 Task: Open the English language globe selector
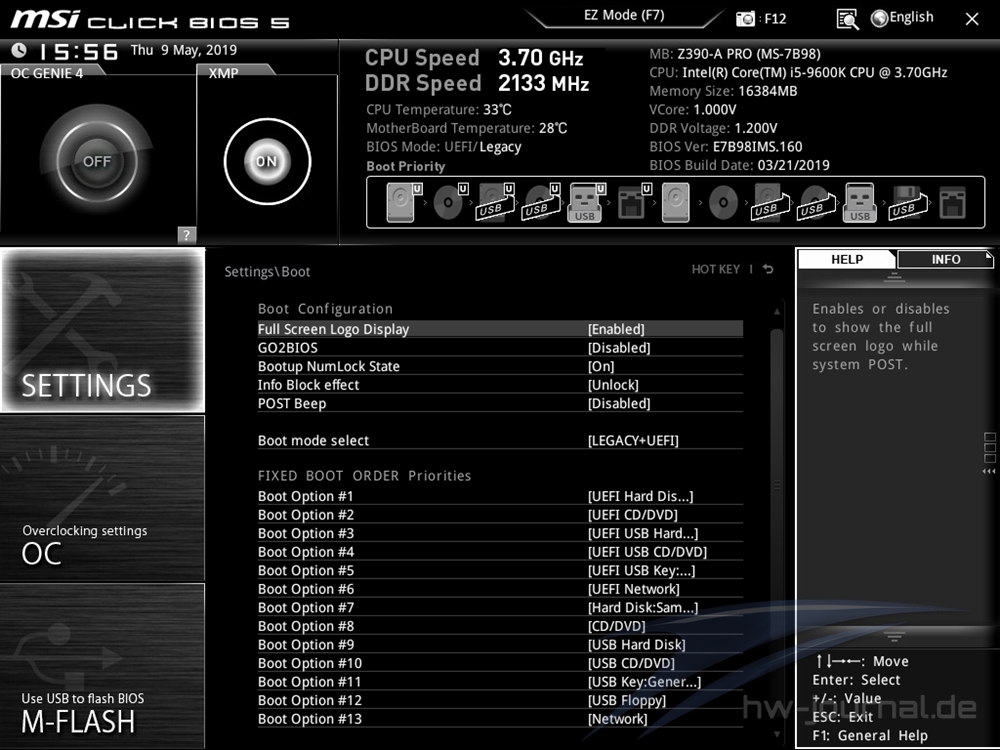point(902,18)
